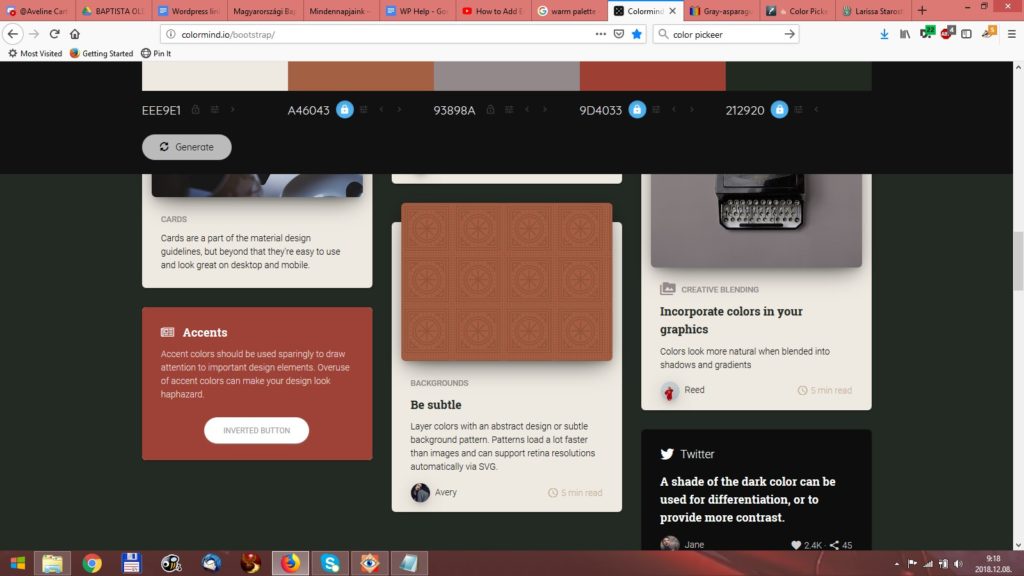Move color 93898A right with arrow
Viewport: 1024px width, 576px height.
pyautogui.click(x=545, y=110)
